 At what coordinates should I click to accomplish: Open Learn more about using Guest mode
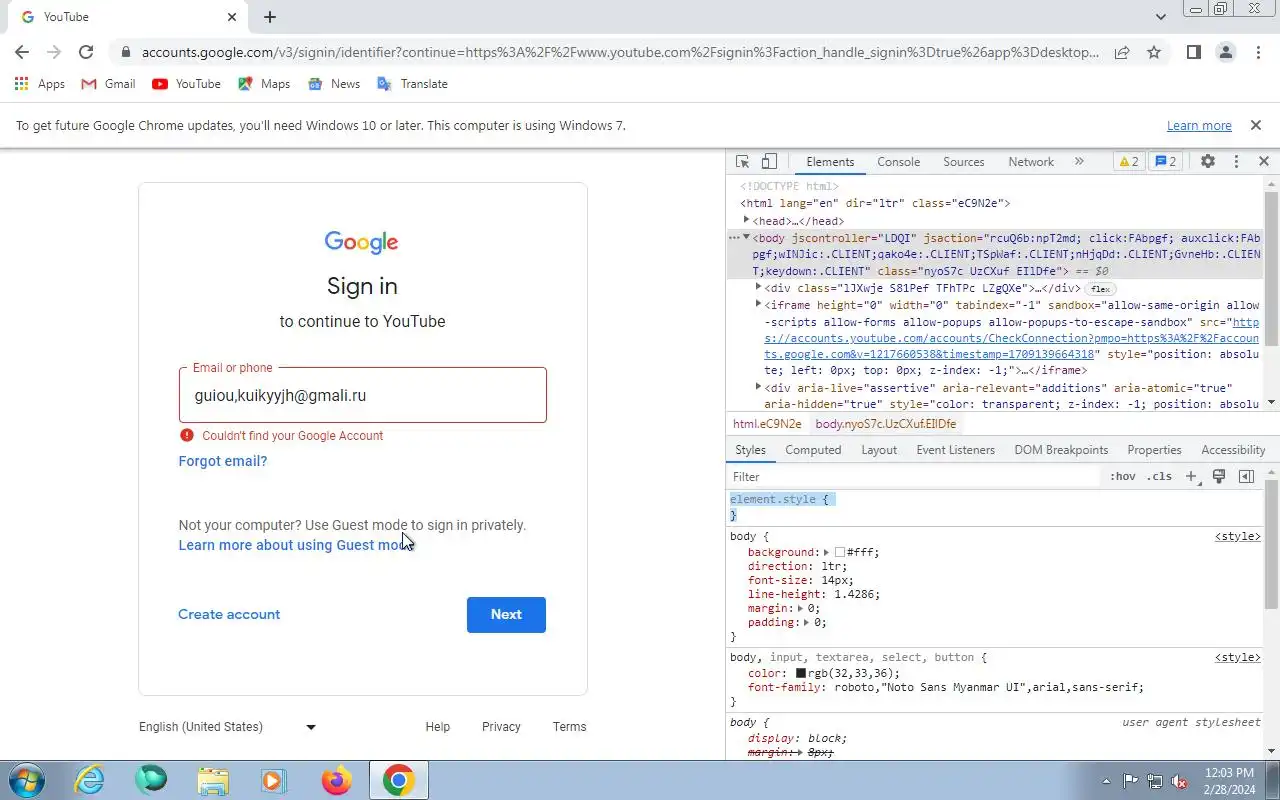point(296,545)
